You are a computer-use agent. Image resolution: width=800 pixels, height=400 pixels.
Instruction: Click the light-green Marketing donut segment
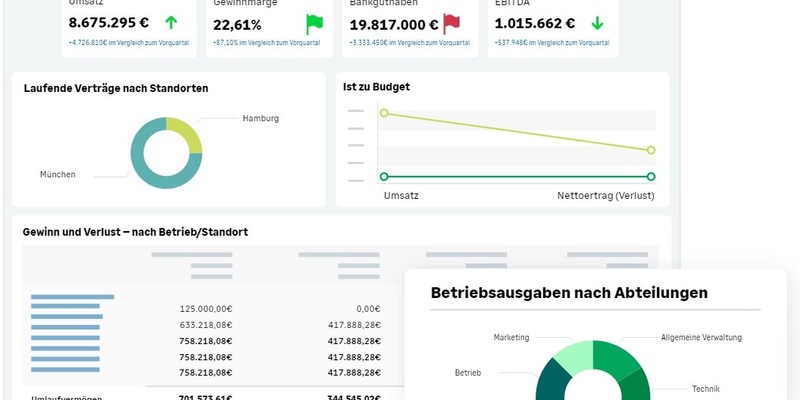[x=574, y=356]
